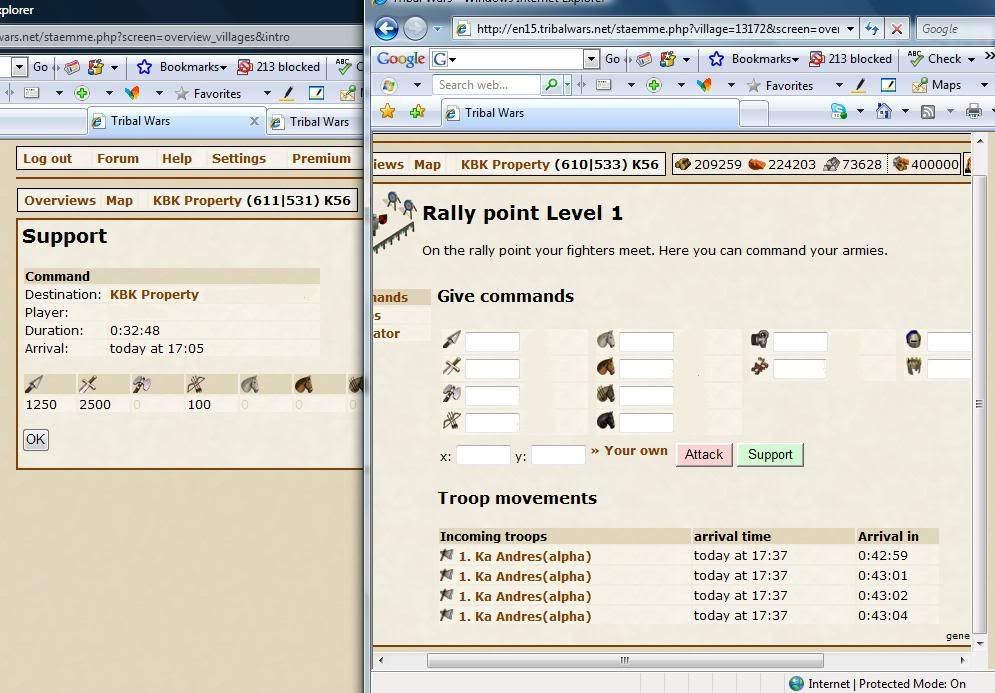Click the sword unit icon in Give commands
The width and height of the screenshot is (995, 693).
click(451, 367)
